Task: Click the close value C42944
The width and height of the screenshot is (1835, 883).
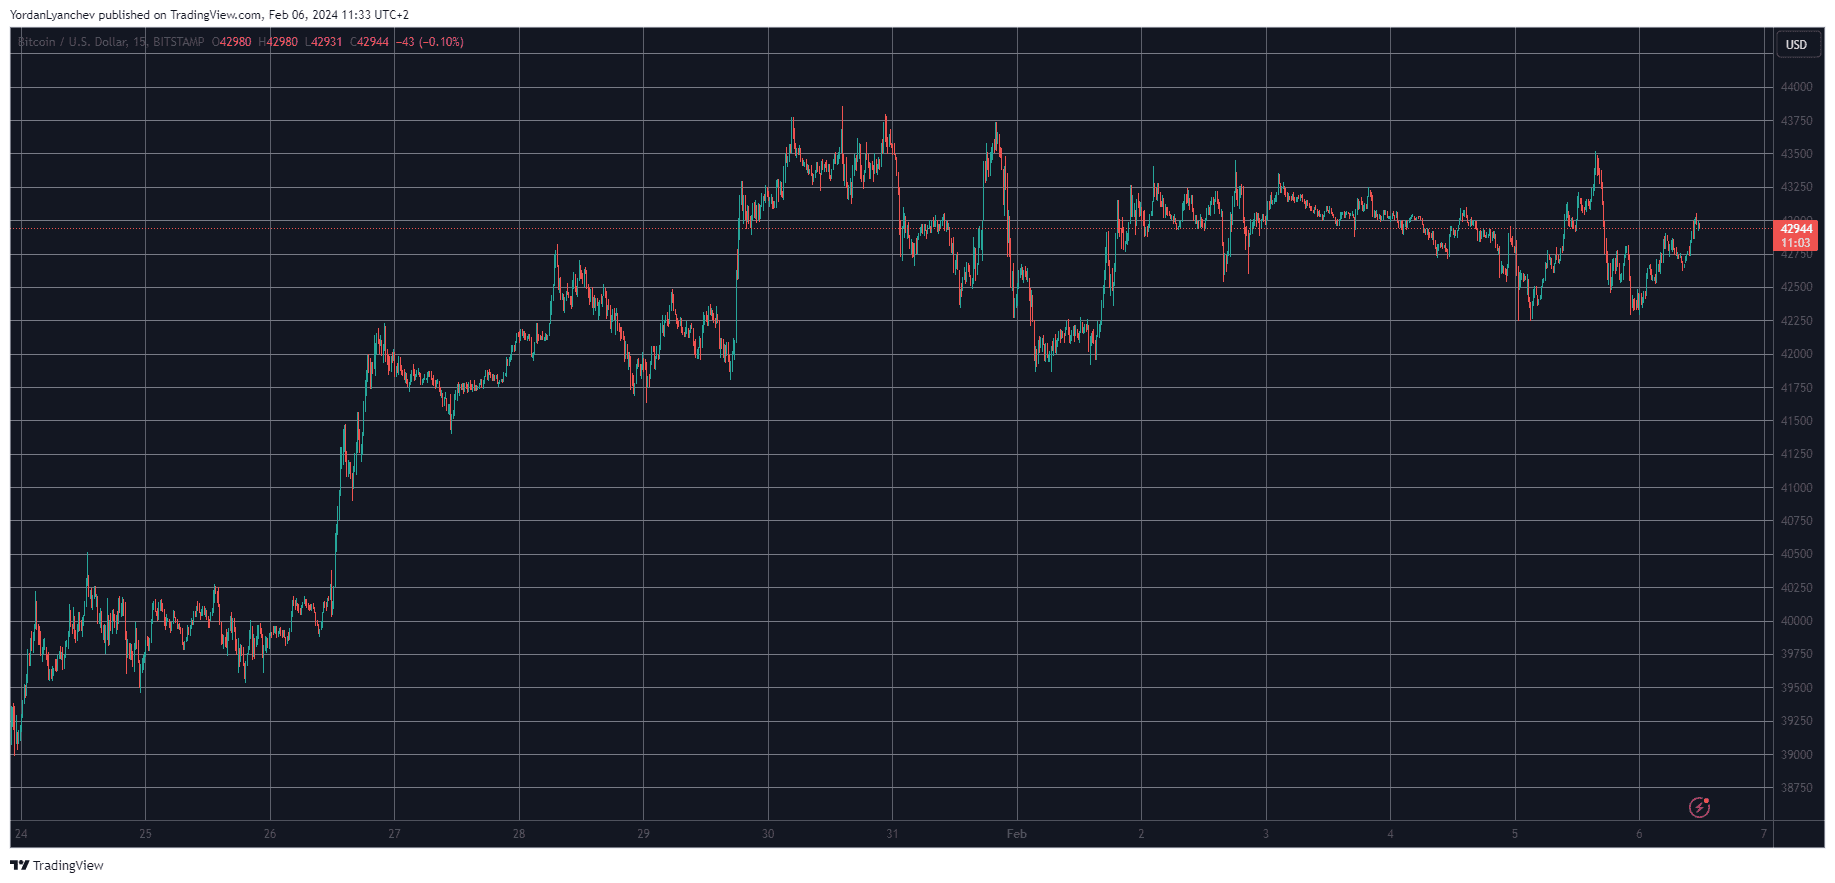Action: [x=369, y=42]
